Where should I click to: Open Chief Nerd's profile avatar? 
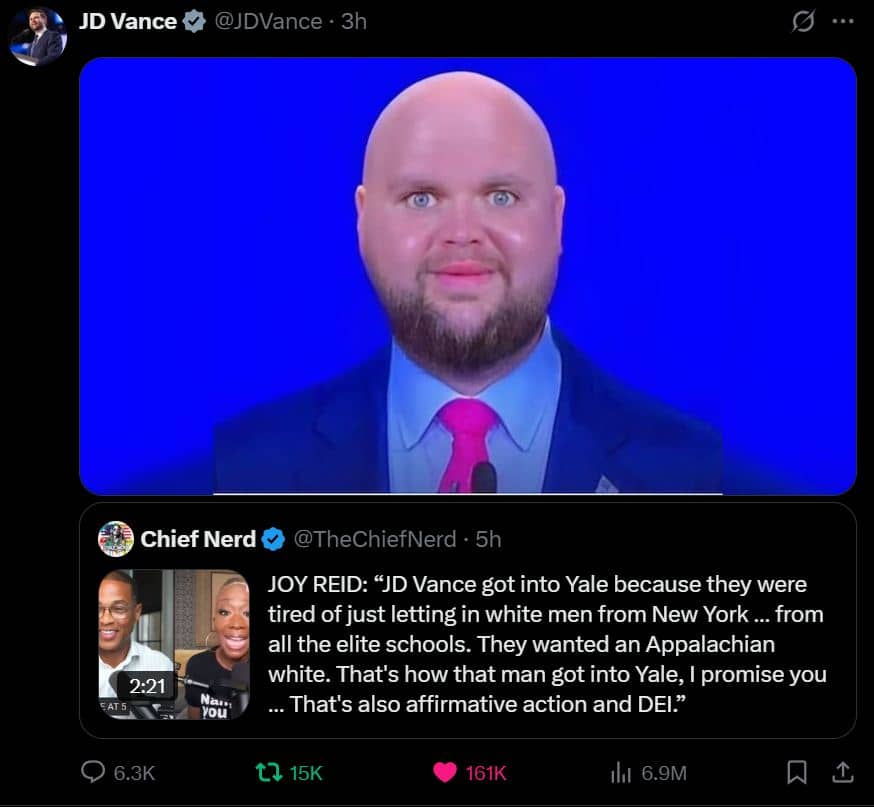pyautogui.click(x=116, y=539)
